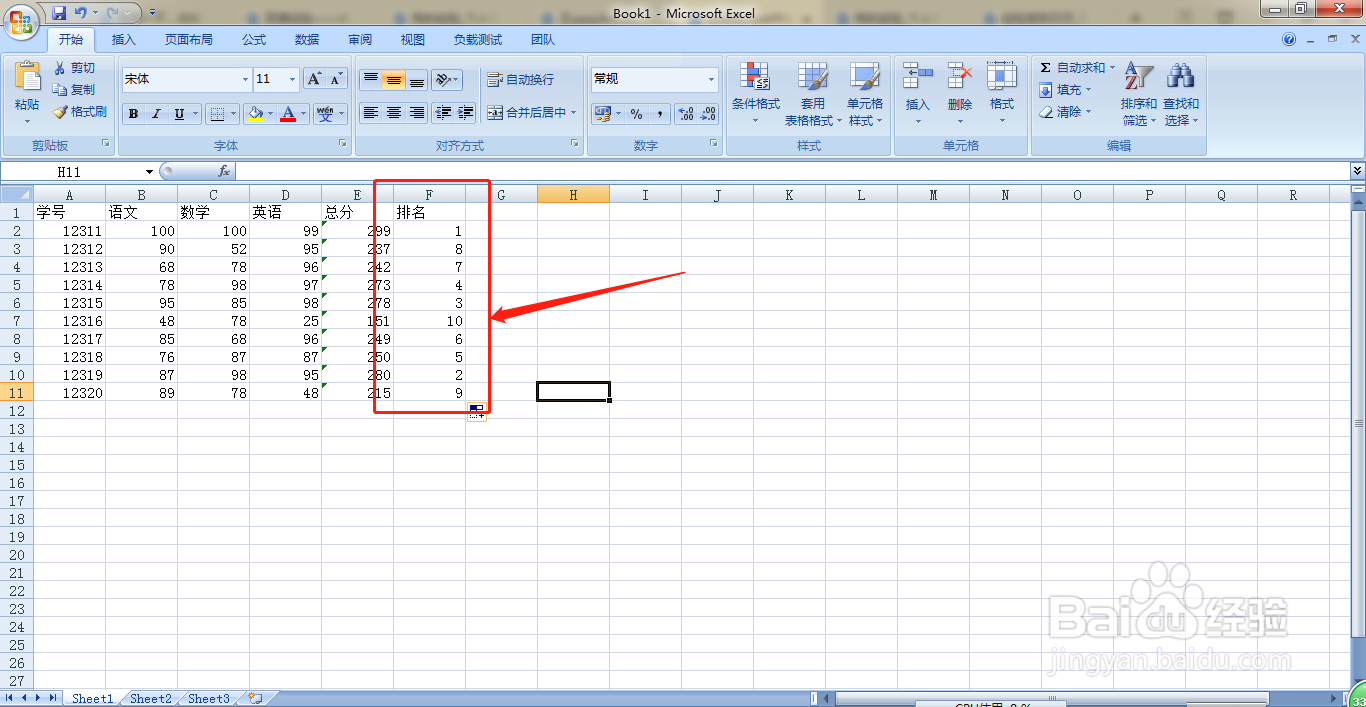Switch to 公式 ribbon tab
Screen dimensions: 1366x707
(x=254, y=40)
